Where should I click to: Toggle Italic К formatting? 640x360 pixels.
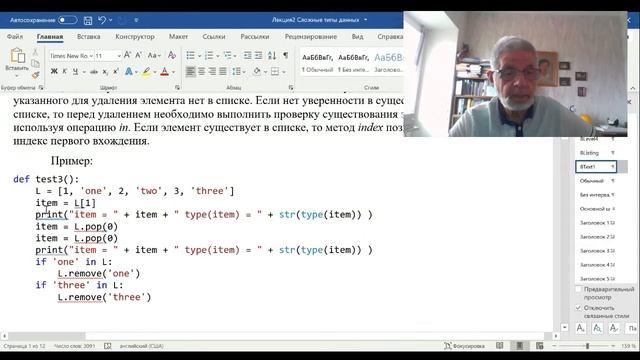click(x=64, y=71)
